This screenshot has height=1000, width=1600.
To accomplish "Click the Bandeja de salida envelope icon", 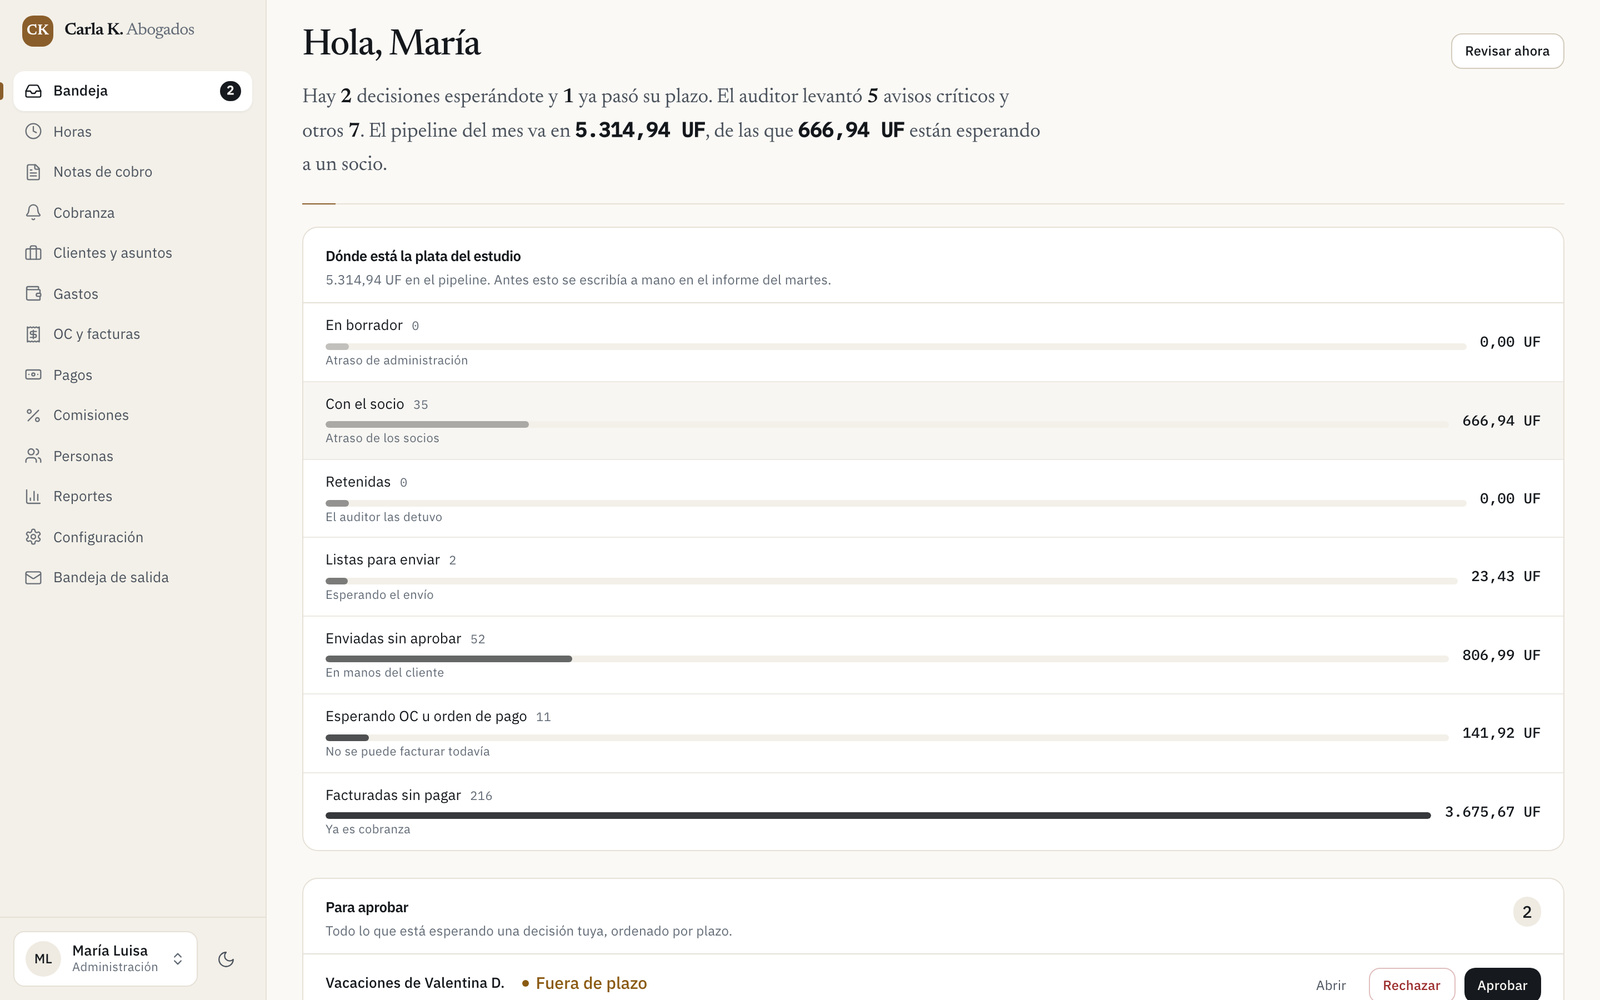I will point(33,577).
